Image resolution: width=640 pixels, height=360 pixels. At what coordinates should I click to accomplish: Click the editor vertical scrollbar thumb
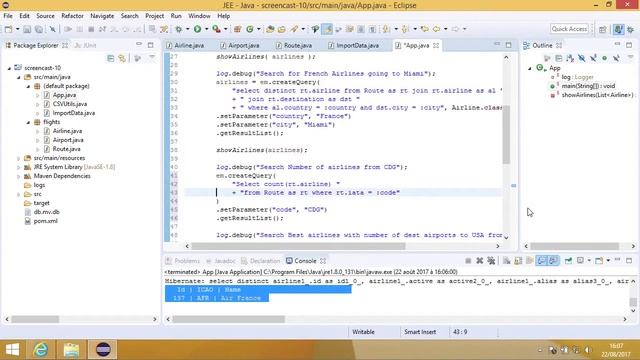[x=506, y=135]
